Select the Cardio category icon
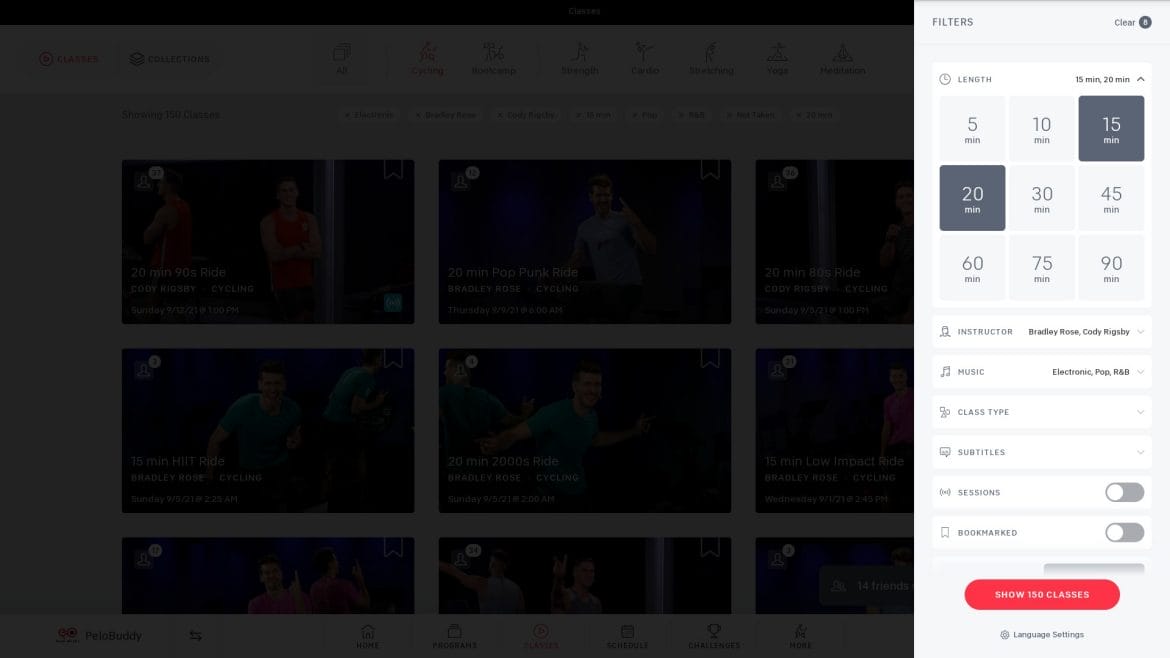Image resolution: width=1170 pixels, height=658 pixels. click(645, 59)
